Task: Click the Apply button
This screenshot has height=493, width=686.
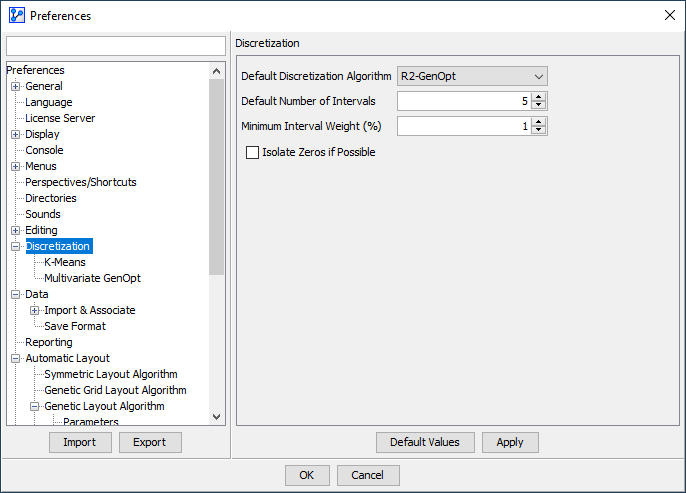Action: (x=510, y=442)
